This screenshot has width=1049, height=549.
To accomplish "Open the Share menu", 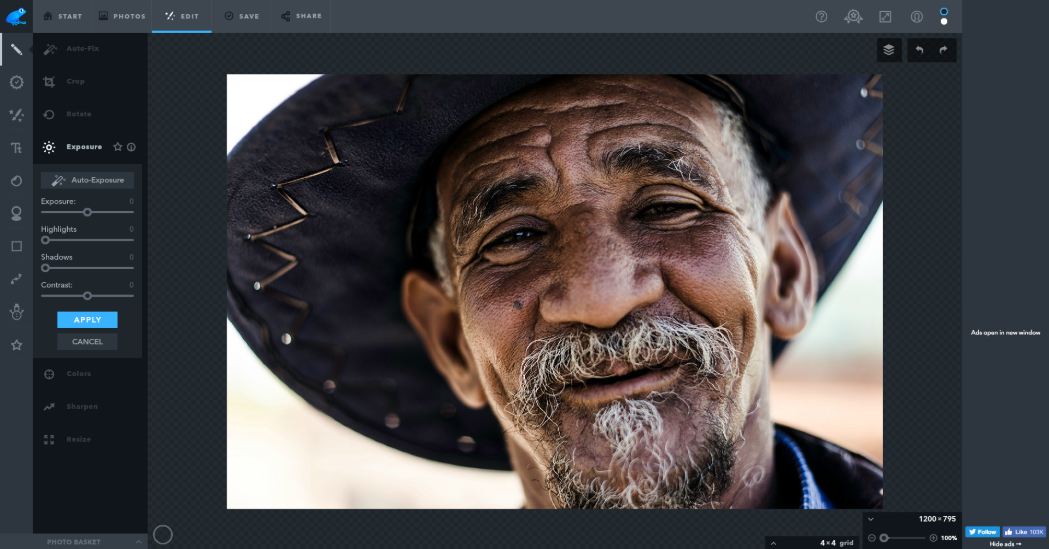I will [301, 17].
